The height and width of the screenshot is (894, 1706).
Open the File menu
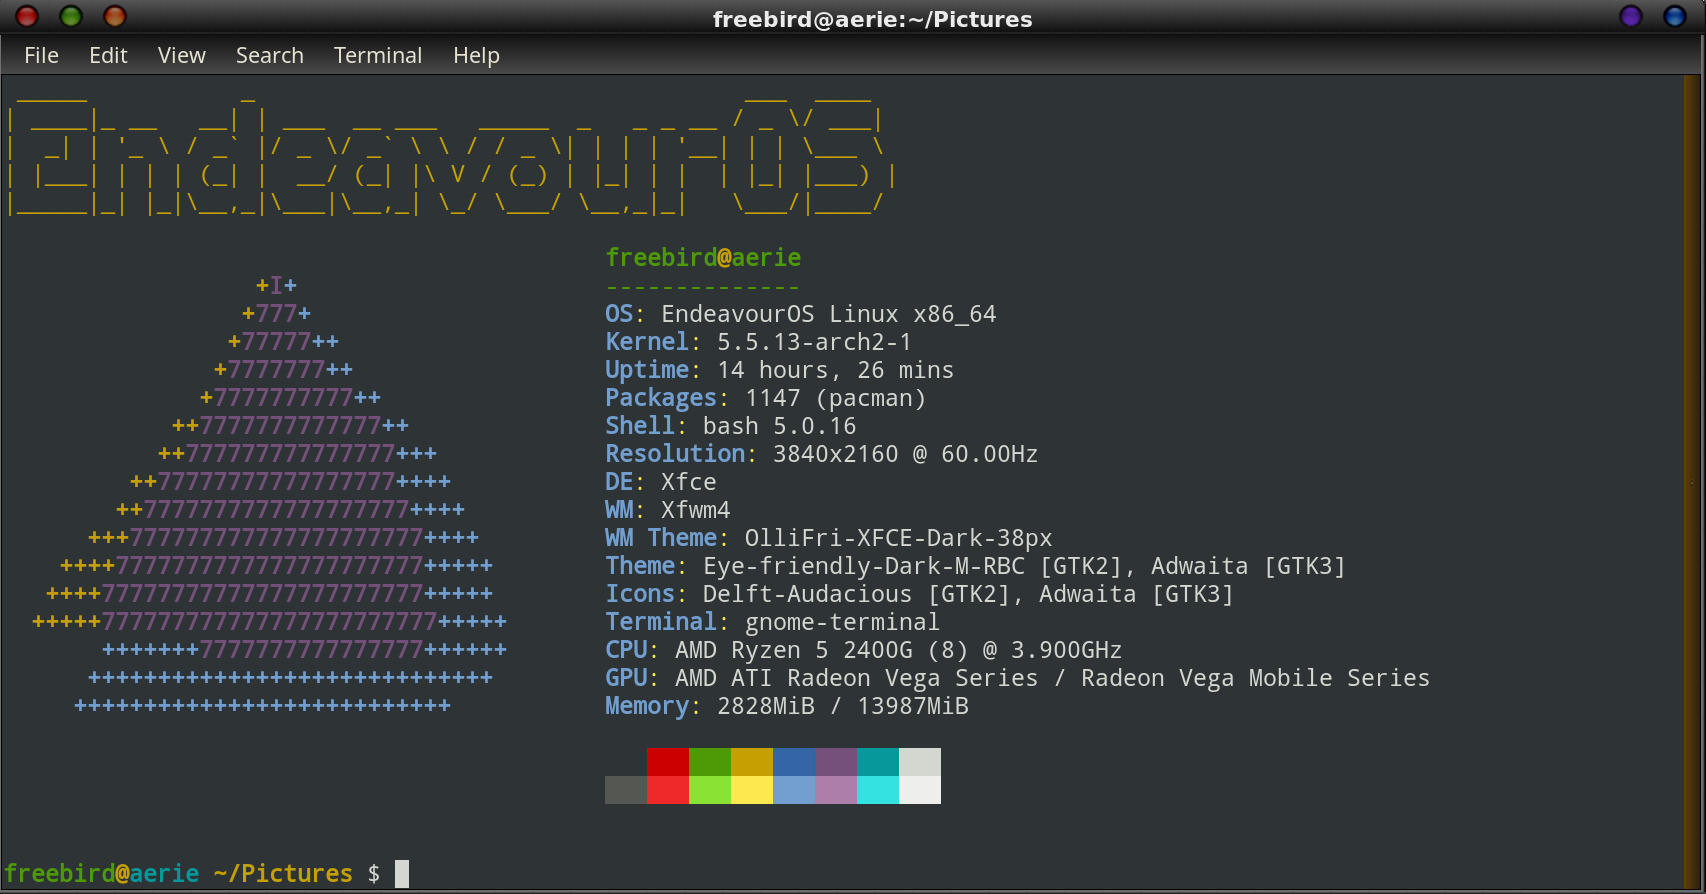click(x=41, y=56)
